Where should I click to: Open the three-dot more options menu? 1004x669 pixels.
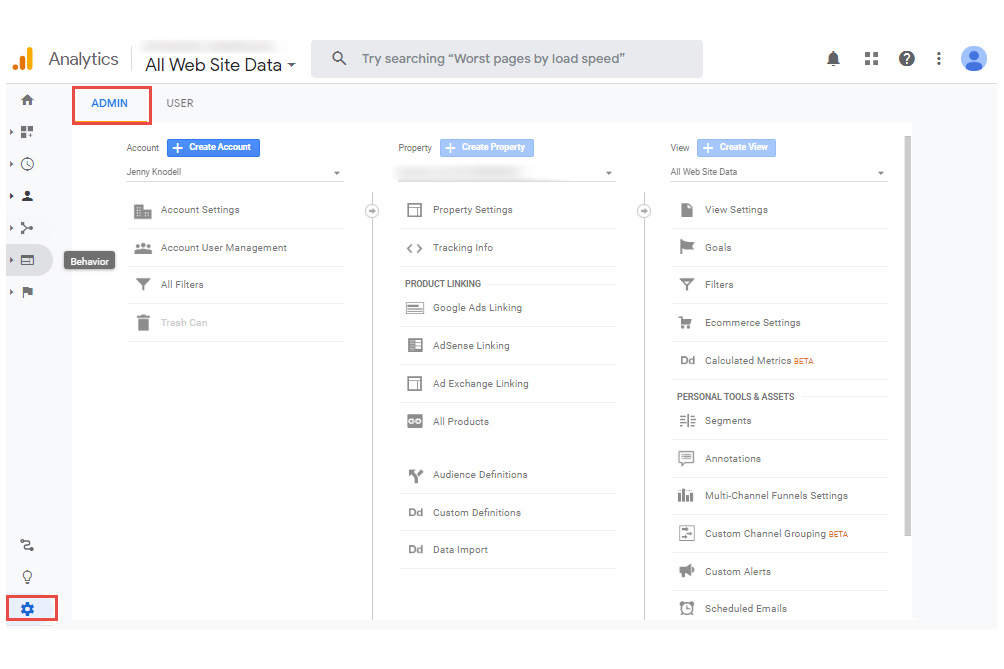tap(938, 59)
